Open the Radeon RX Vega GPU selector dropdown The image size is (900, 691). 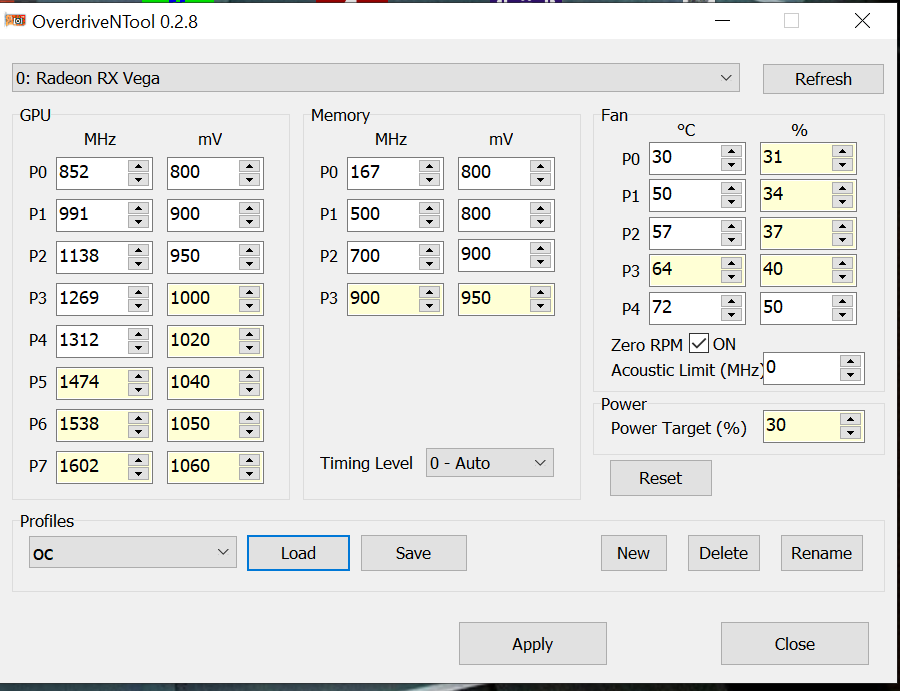375,77
